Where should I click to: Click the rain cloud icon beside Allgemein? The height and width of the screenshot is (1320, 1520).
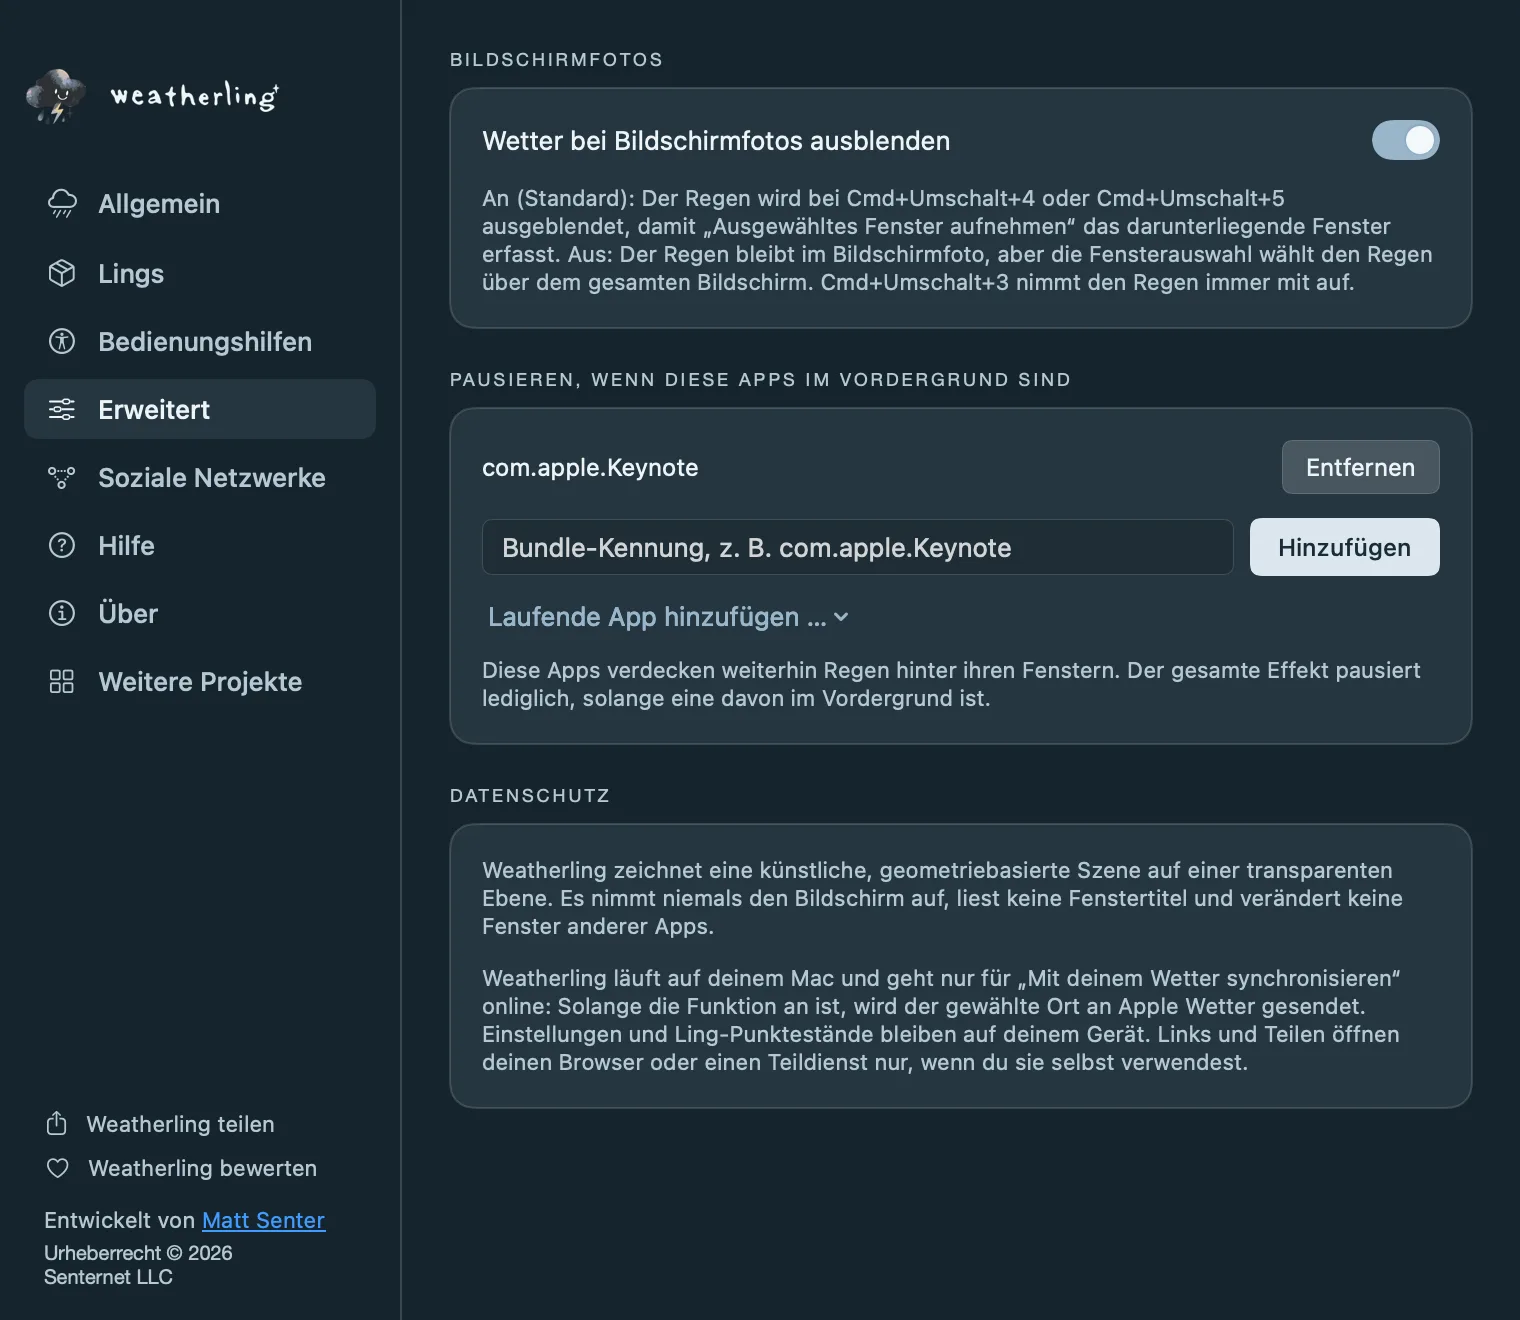(x=62, y=203)
